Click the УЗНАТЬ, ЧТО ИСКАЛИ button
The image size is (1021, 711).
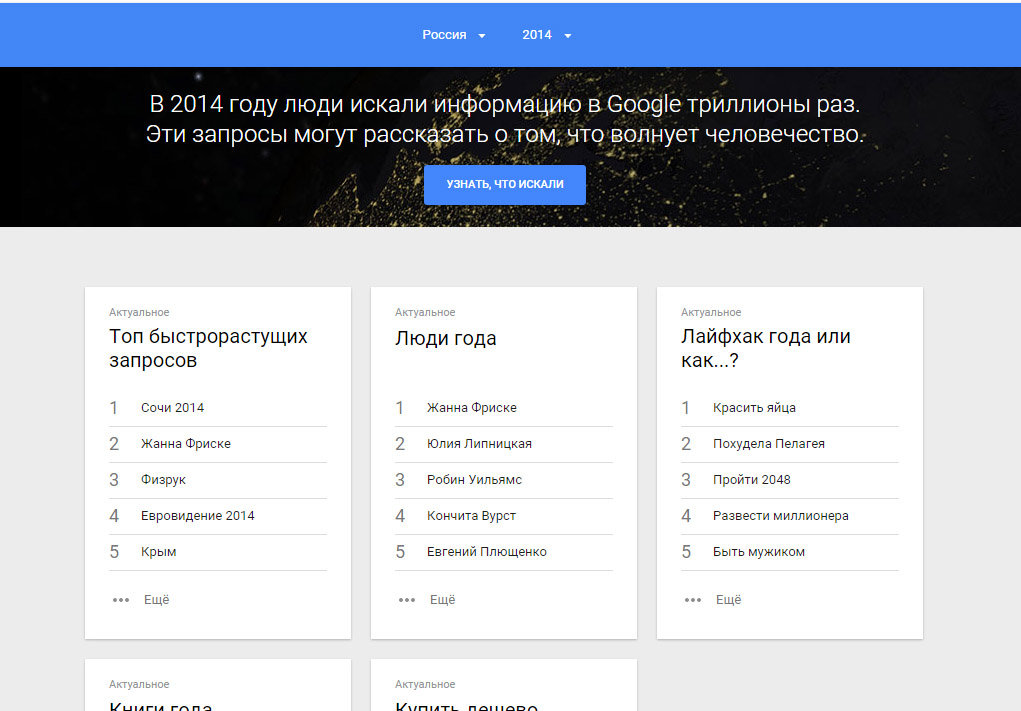(x=505, y=185)
